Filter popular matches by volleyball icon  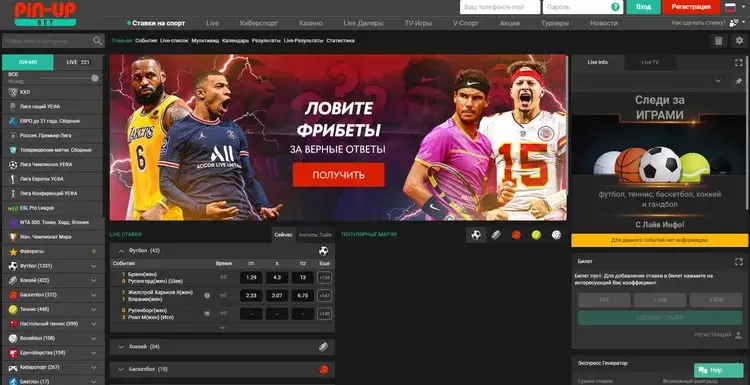click(556, 235)
